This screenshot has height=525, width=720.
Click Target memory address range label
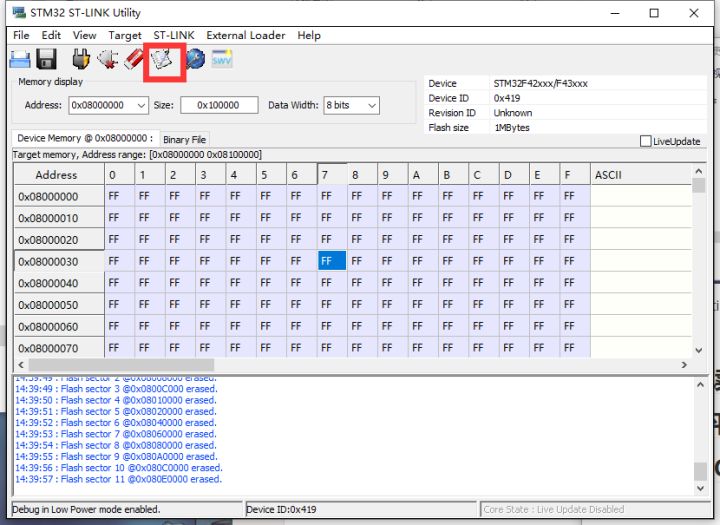click(x=137, y=155)
